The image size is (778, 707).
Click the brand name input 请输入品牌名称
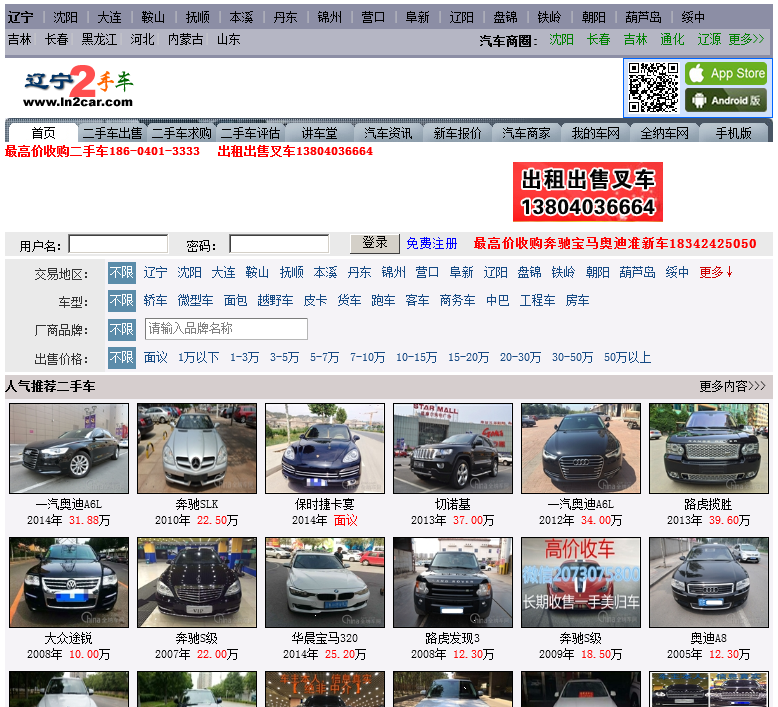tap(226, 328)
